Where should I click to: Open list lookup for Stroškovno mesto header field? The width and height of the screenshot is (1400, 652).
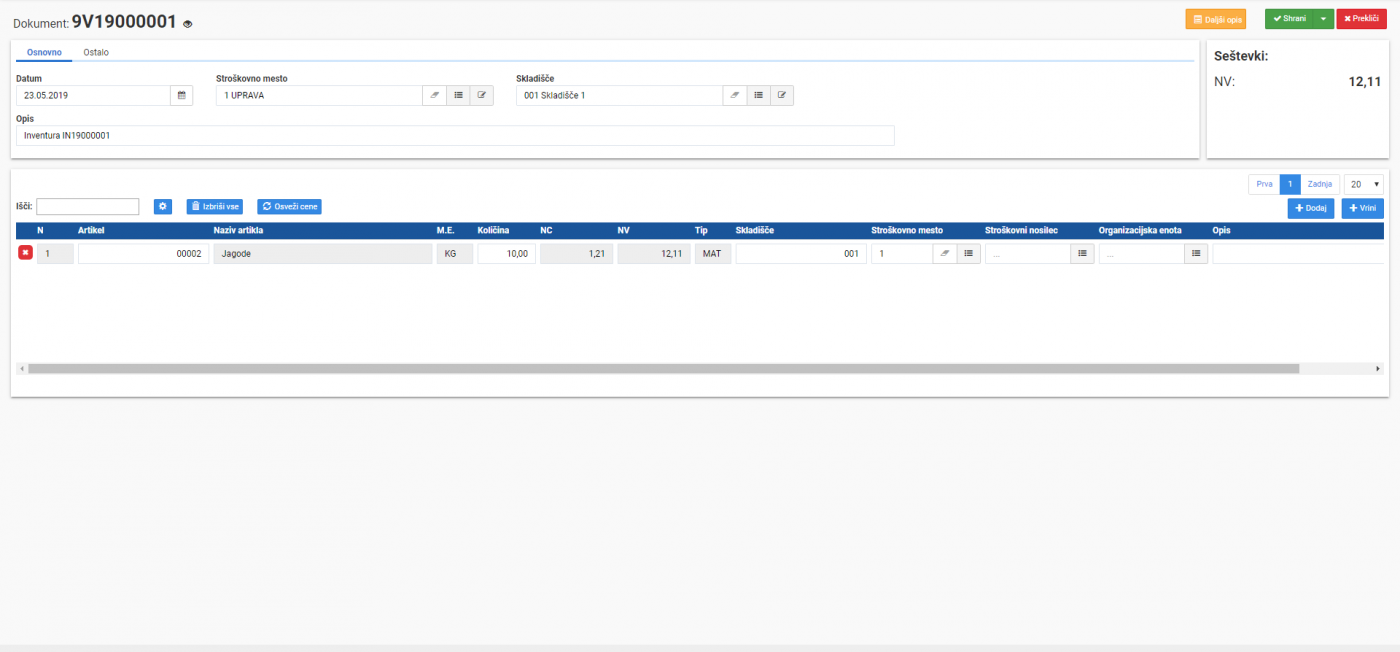pos(458,95)
